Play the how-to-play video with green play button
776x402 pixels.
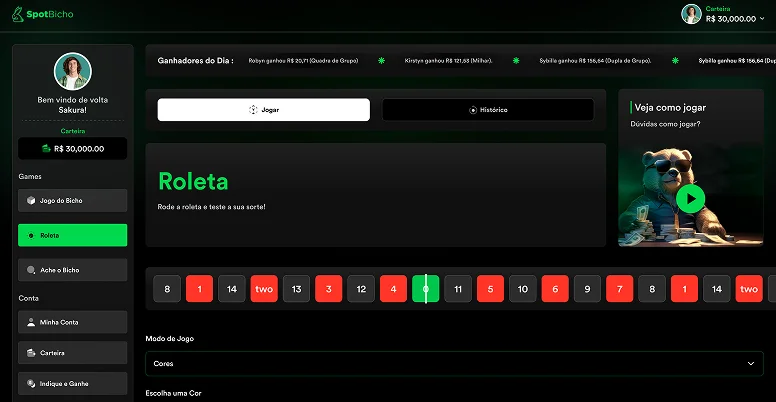coord(690,199)
